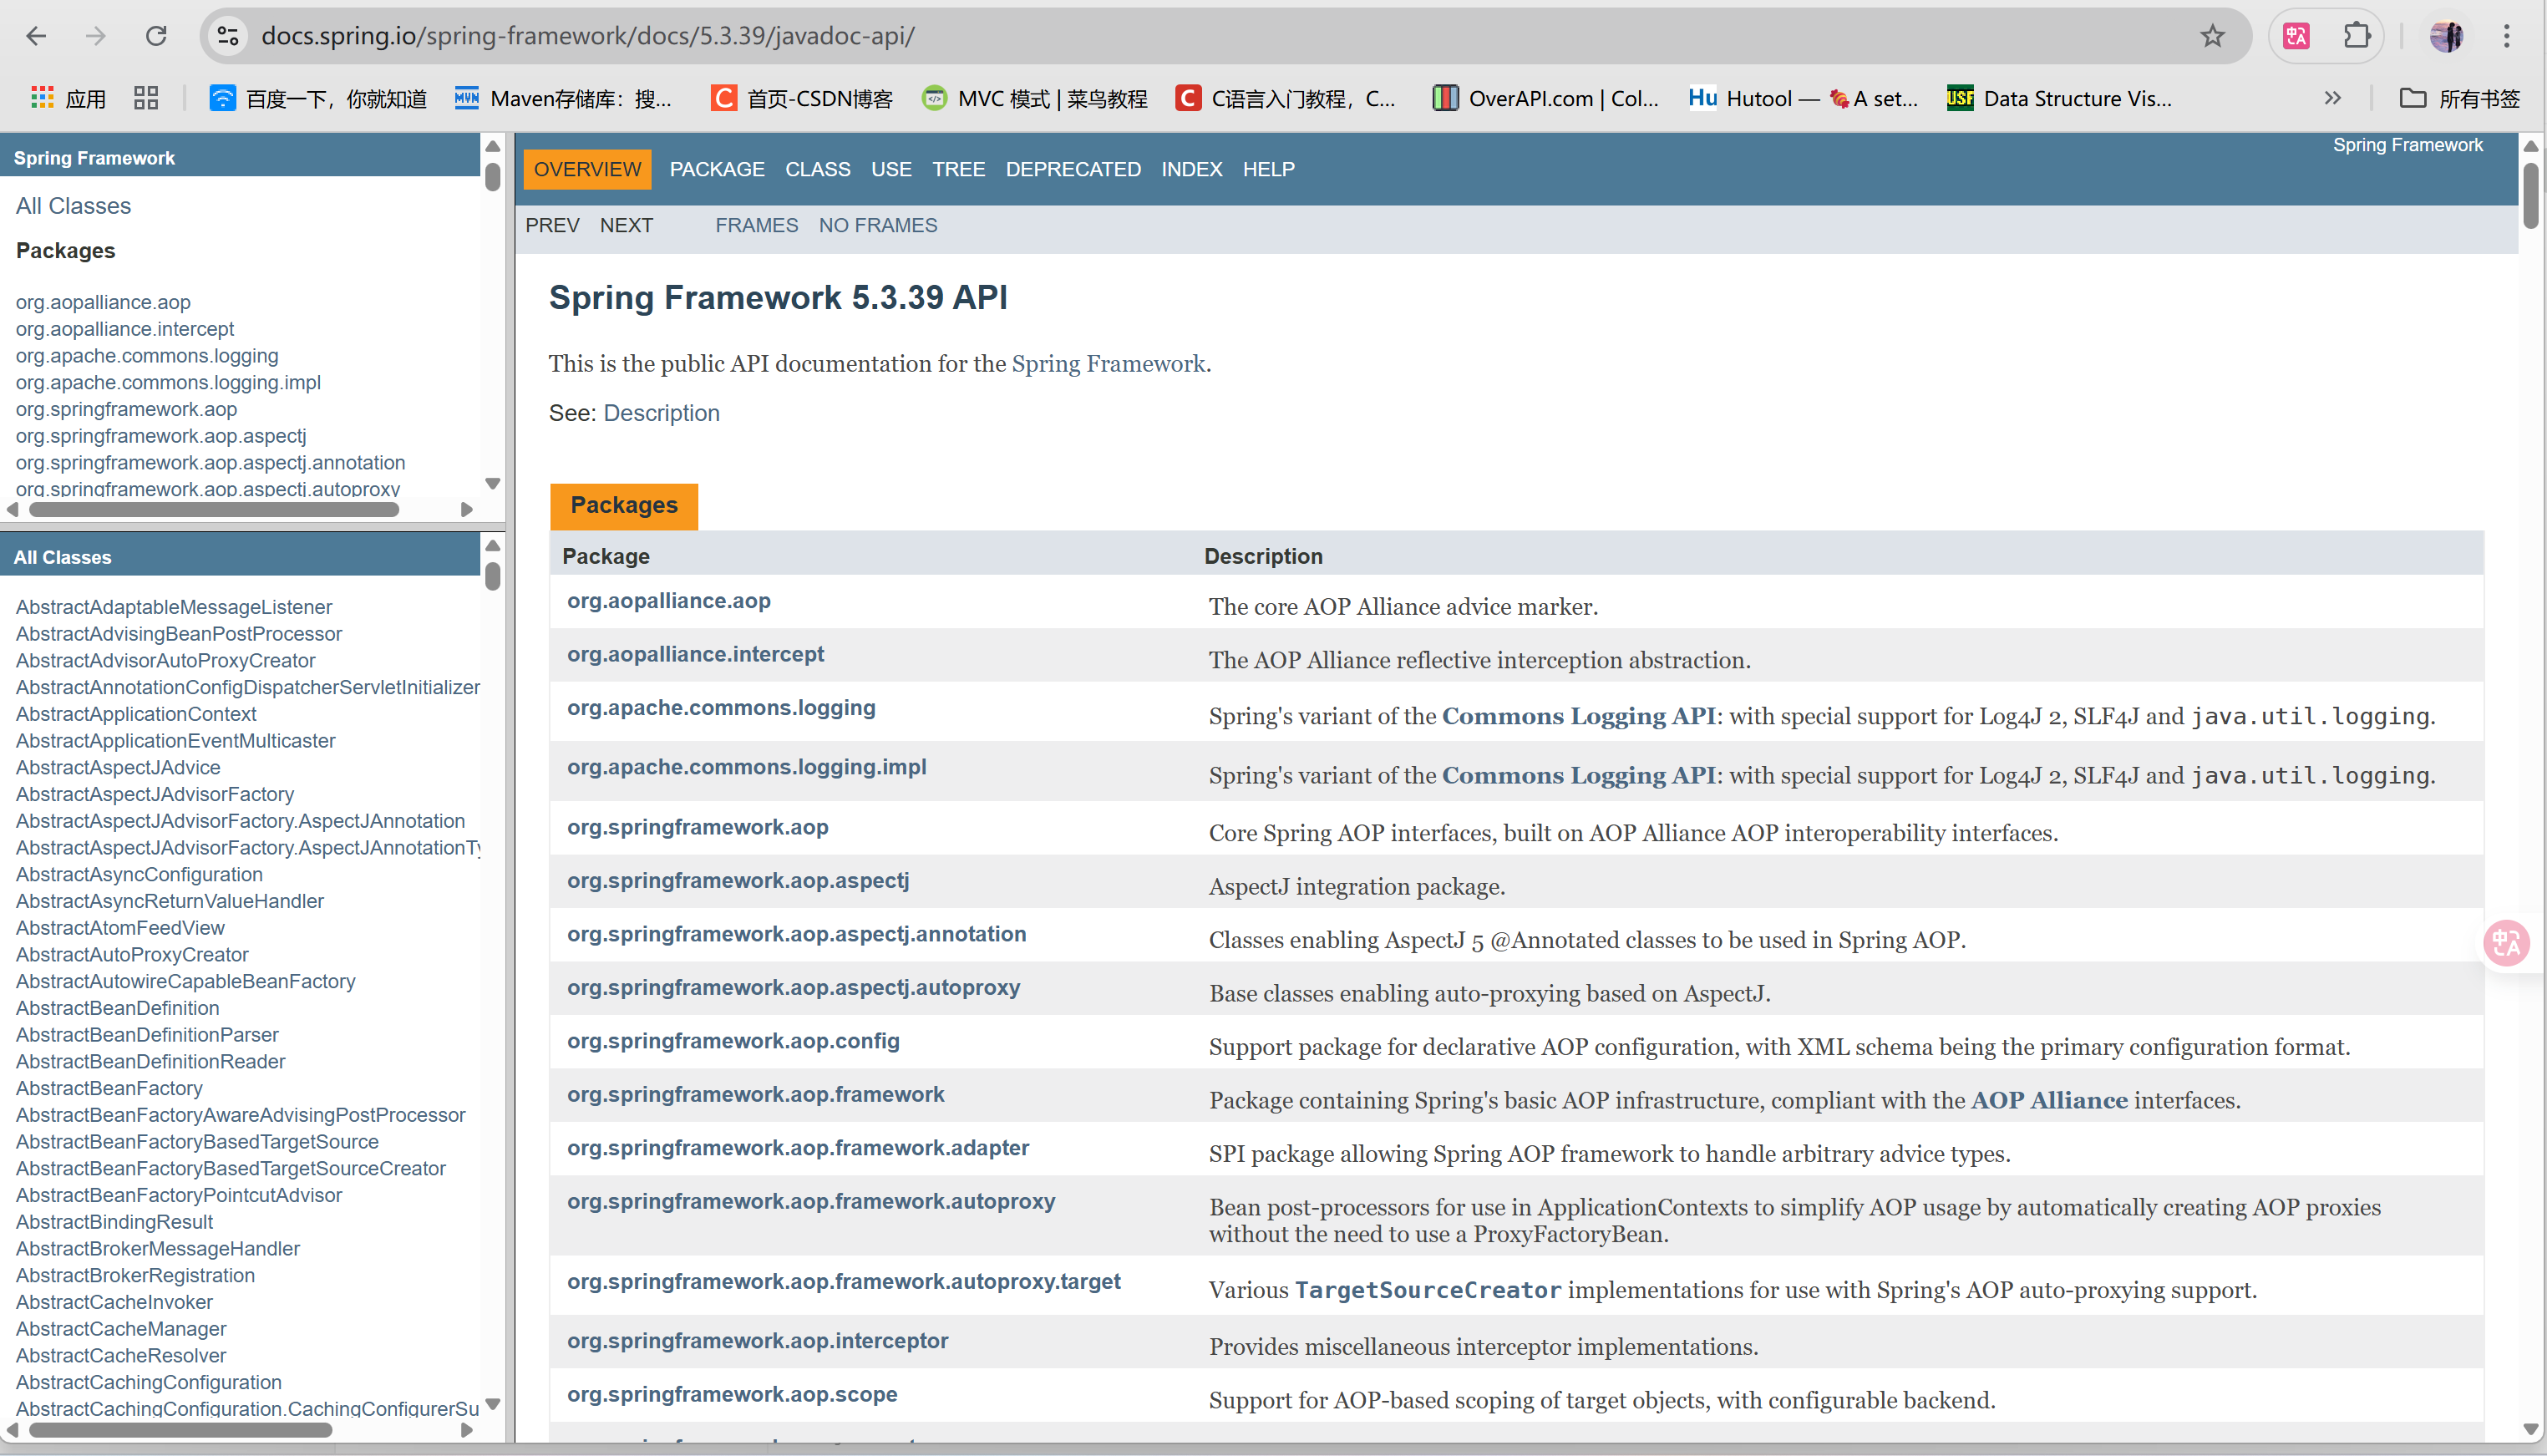Click the floating translate bubble icon
The image size is (2547, 1456).
(x=2506, y=943)
